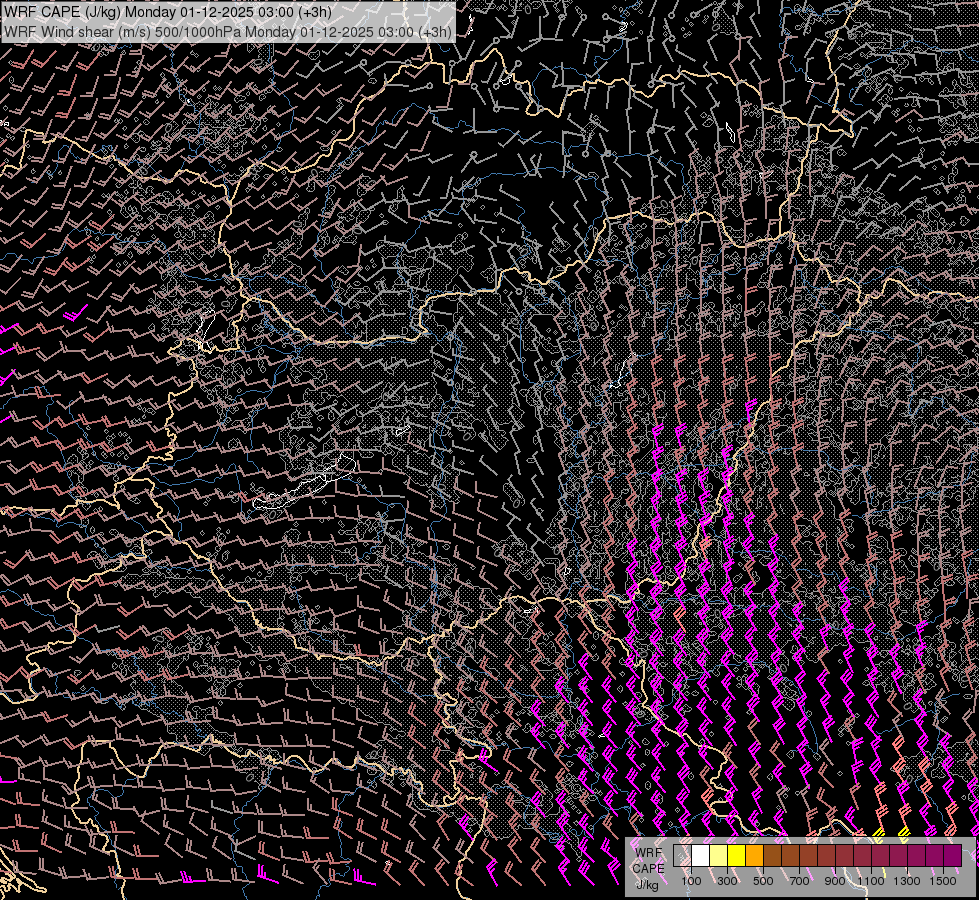
Task: Select the 500 legend scale value
Action: pos(763,881)
